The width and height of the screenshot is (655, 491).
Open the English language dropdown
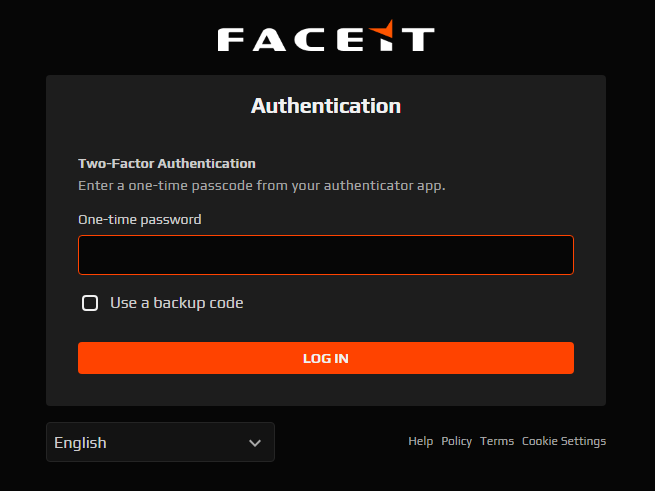(x=160, y=442)
